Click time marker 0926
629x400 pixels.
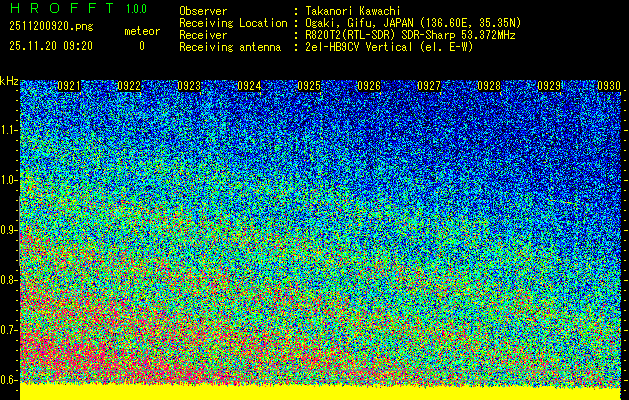[x=369, y=86]
